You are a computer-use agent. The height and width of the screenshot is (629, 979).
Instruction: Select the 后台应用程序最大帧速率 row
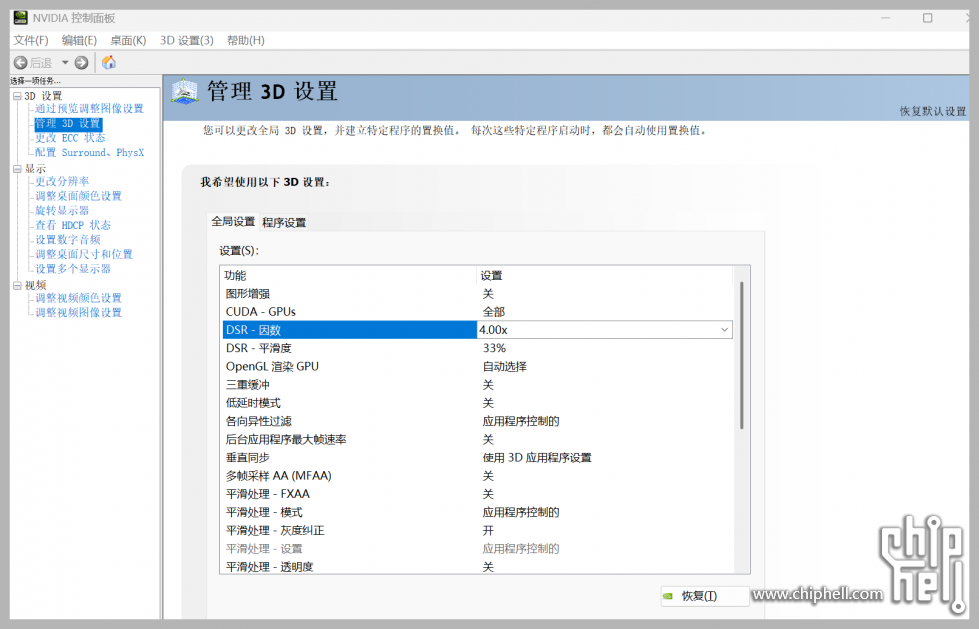[x=477, y=439]
